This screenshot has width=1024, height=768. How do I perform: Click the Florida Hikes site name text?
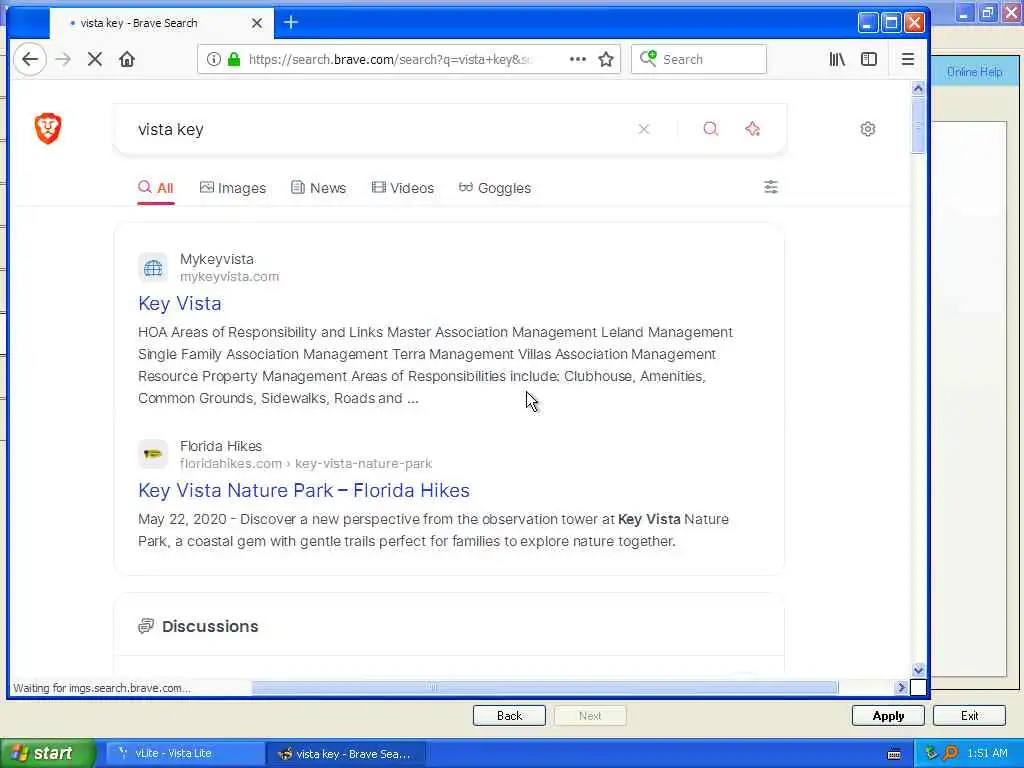[x=221, y=446]
